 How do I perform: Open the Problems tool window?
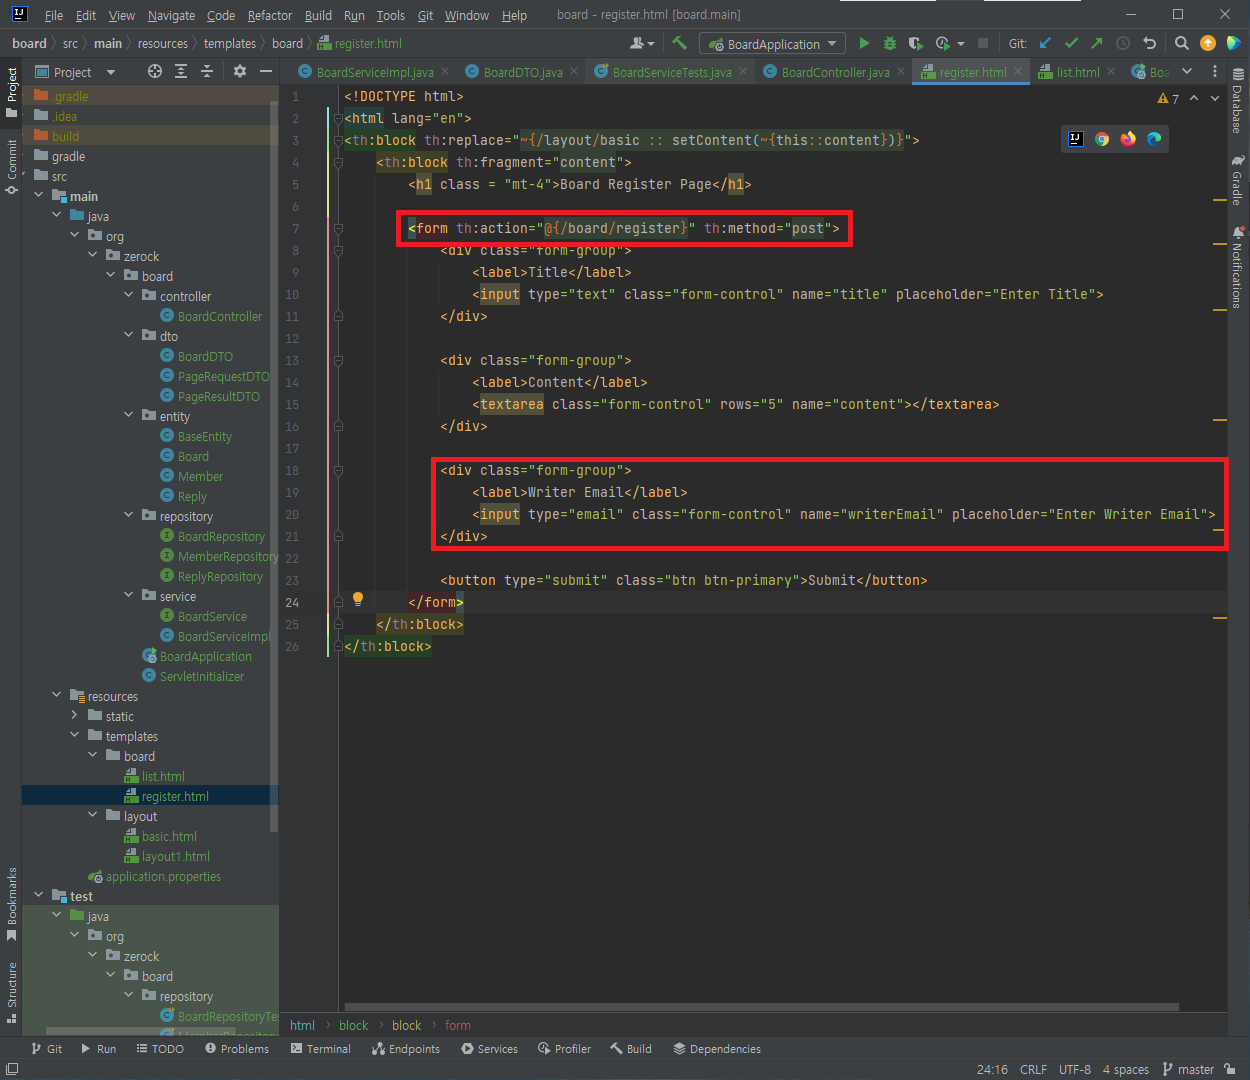236,1049
